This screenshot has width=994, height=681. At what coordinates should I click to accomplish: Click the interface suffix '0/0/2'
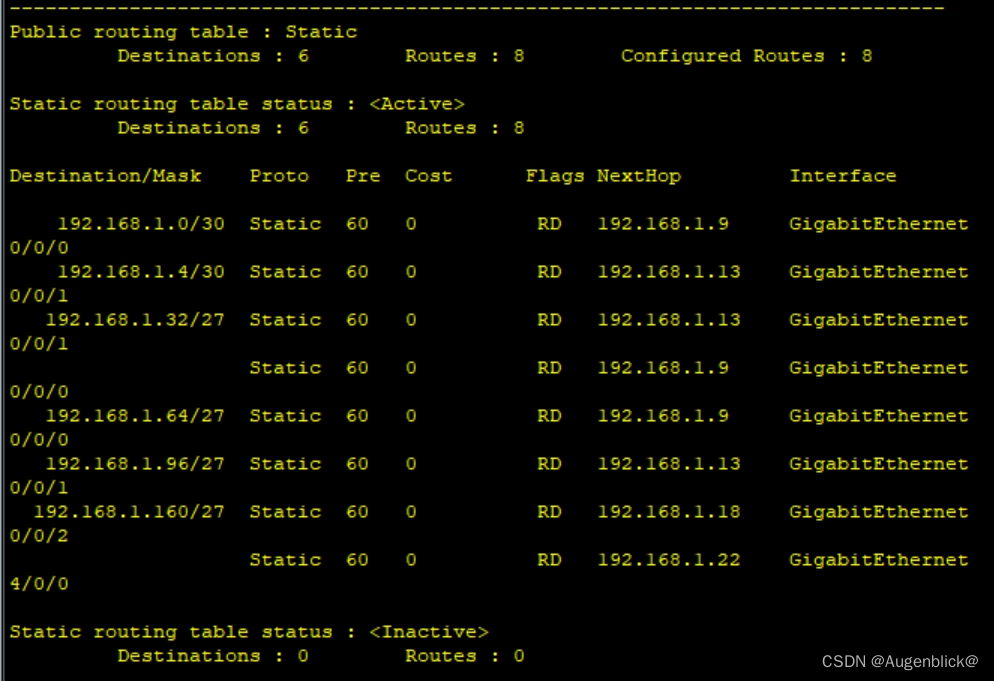point(39,536)
